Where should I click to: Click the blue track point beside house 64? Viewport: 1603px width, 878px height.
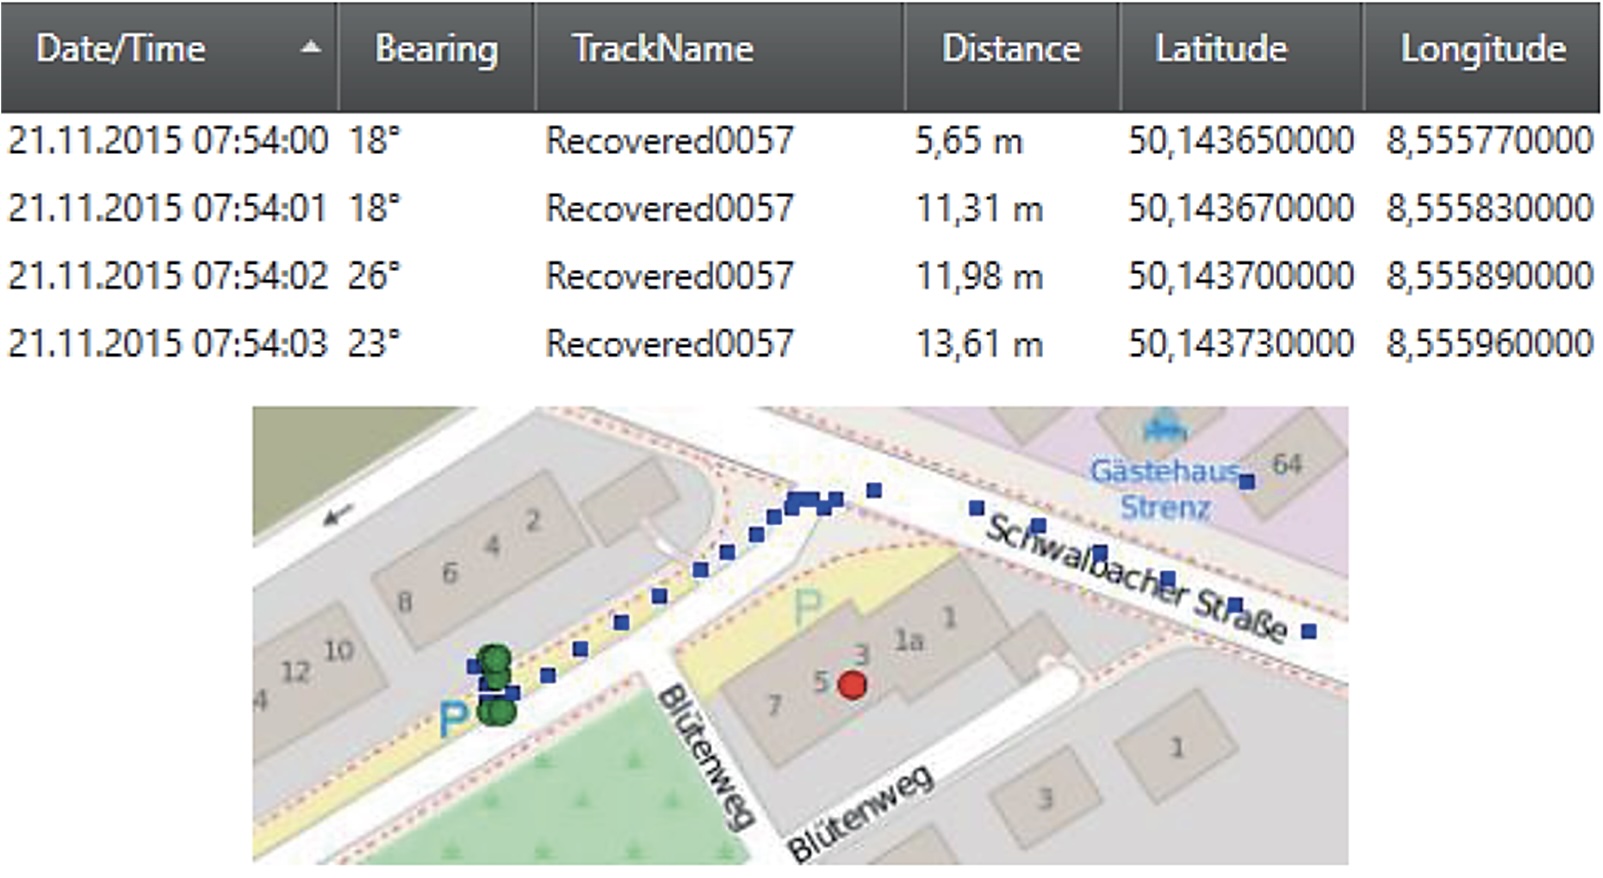click(1246, 482)
